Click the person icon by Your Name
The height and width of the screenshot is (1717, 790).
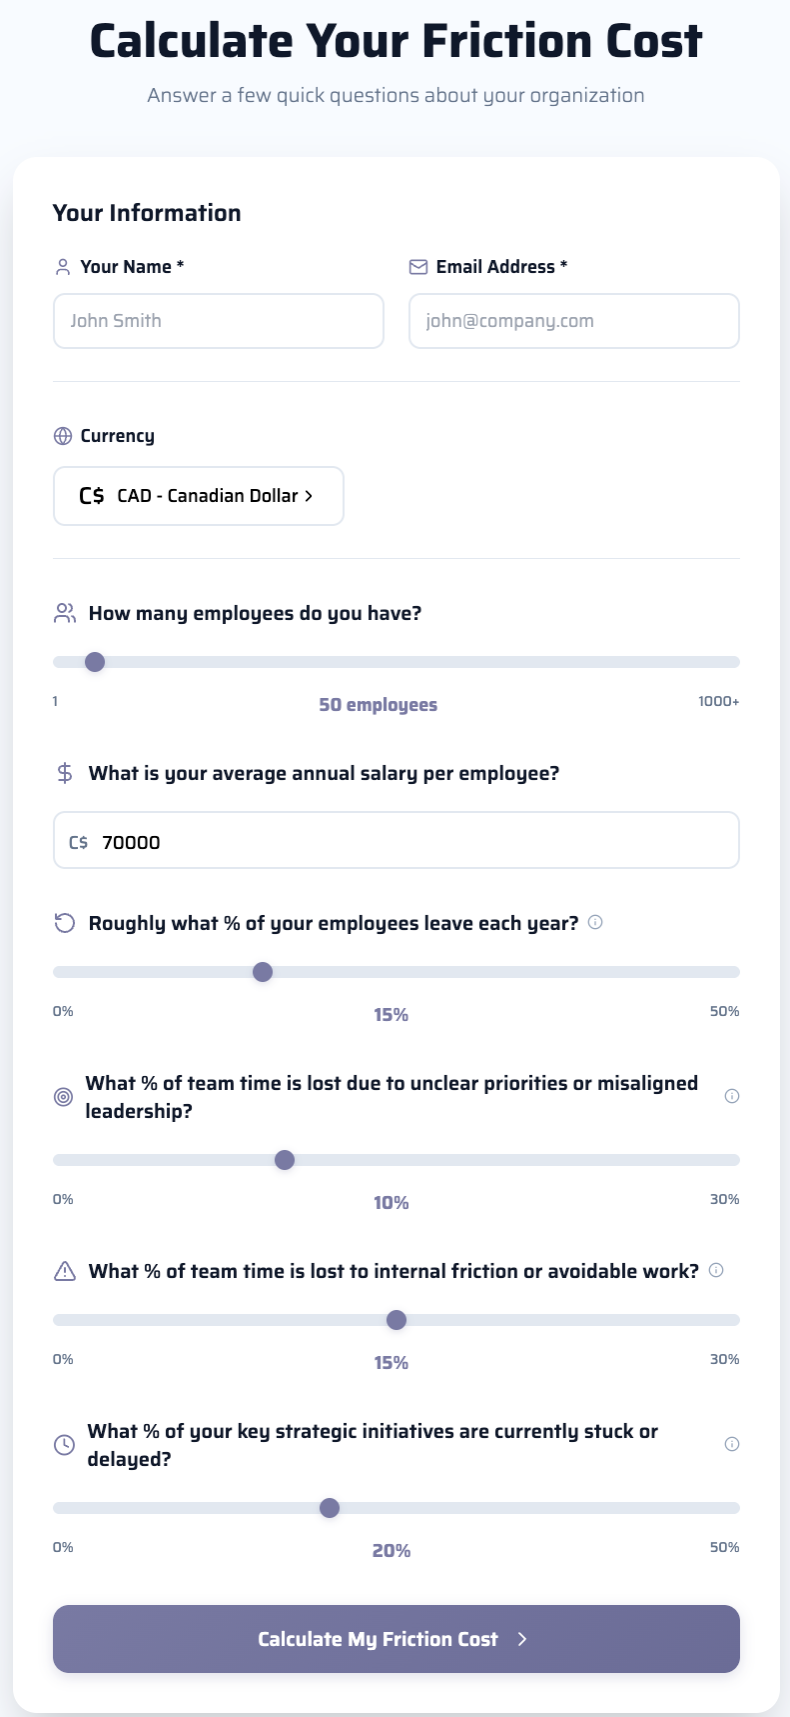(x=63, y=267)
